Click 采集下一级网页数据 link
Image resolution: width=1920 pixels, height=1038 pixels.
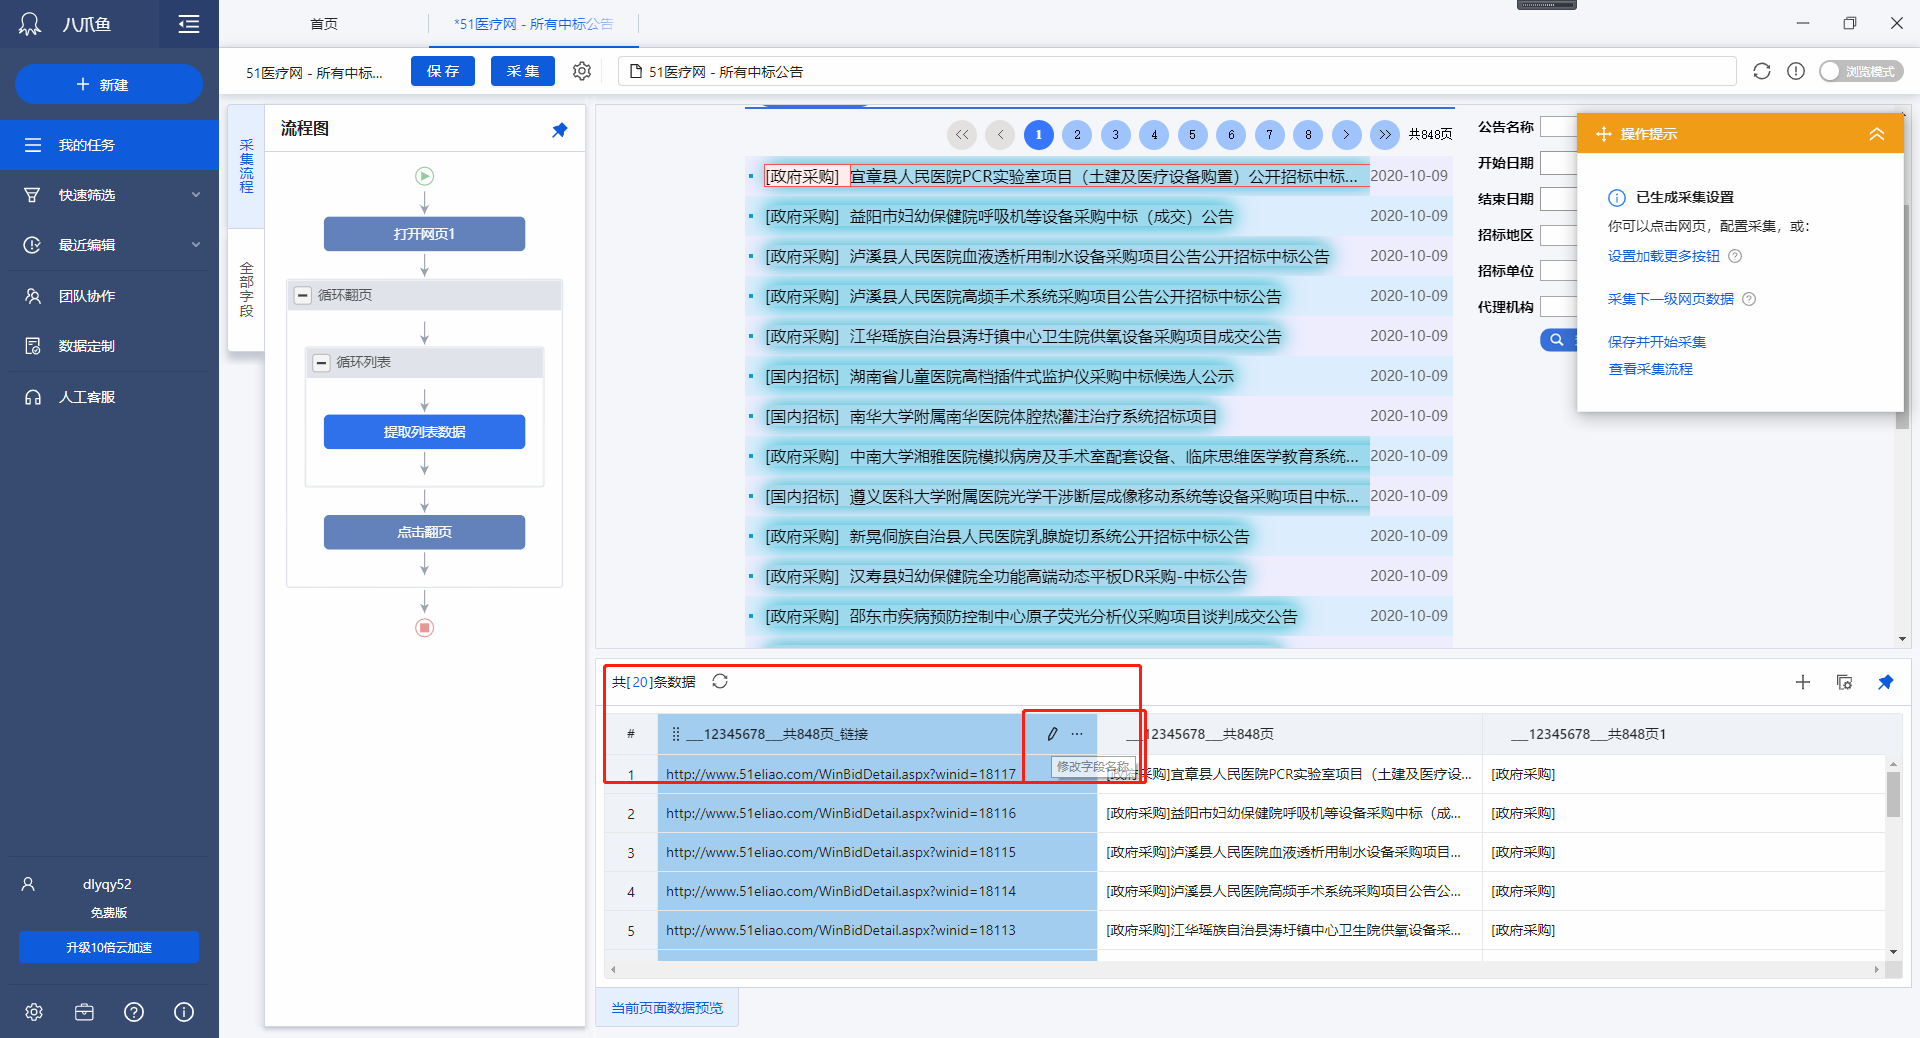(1671, 299)
